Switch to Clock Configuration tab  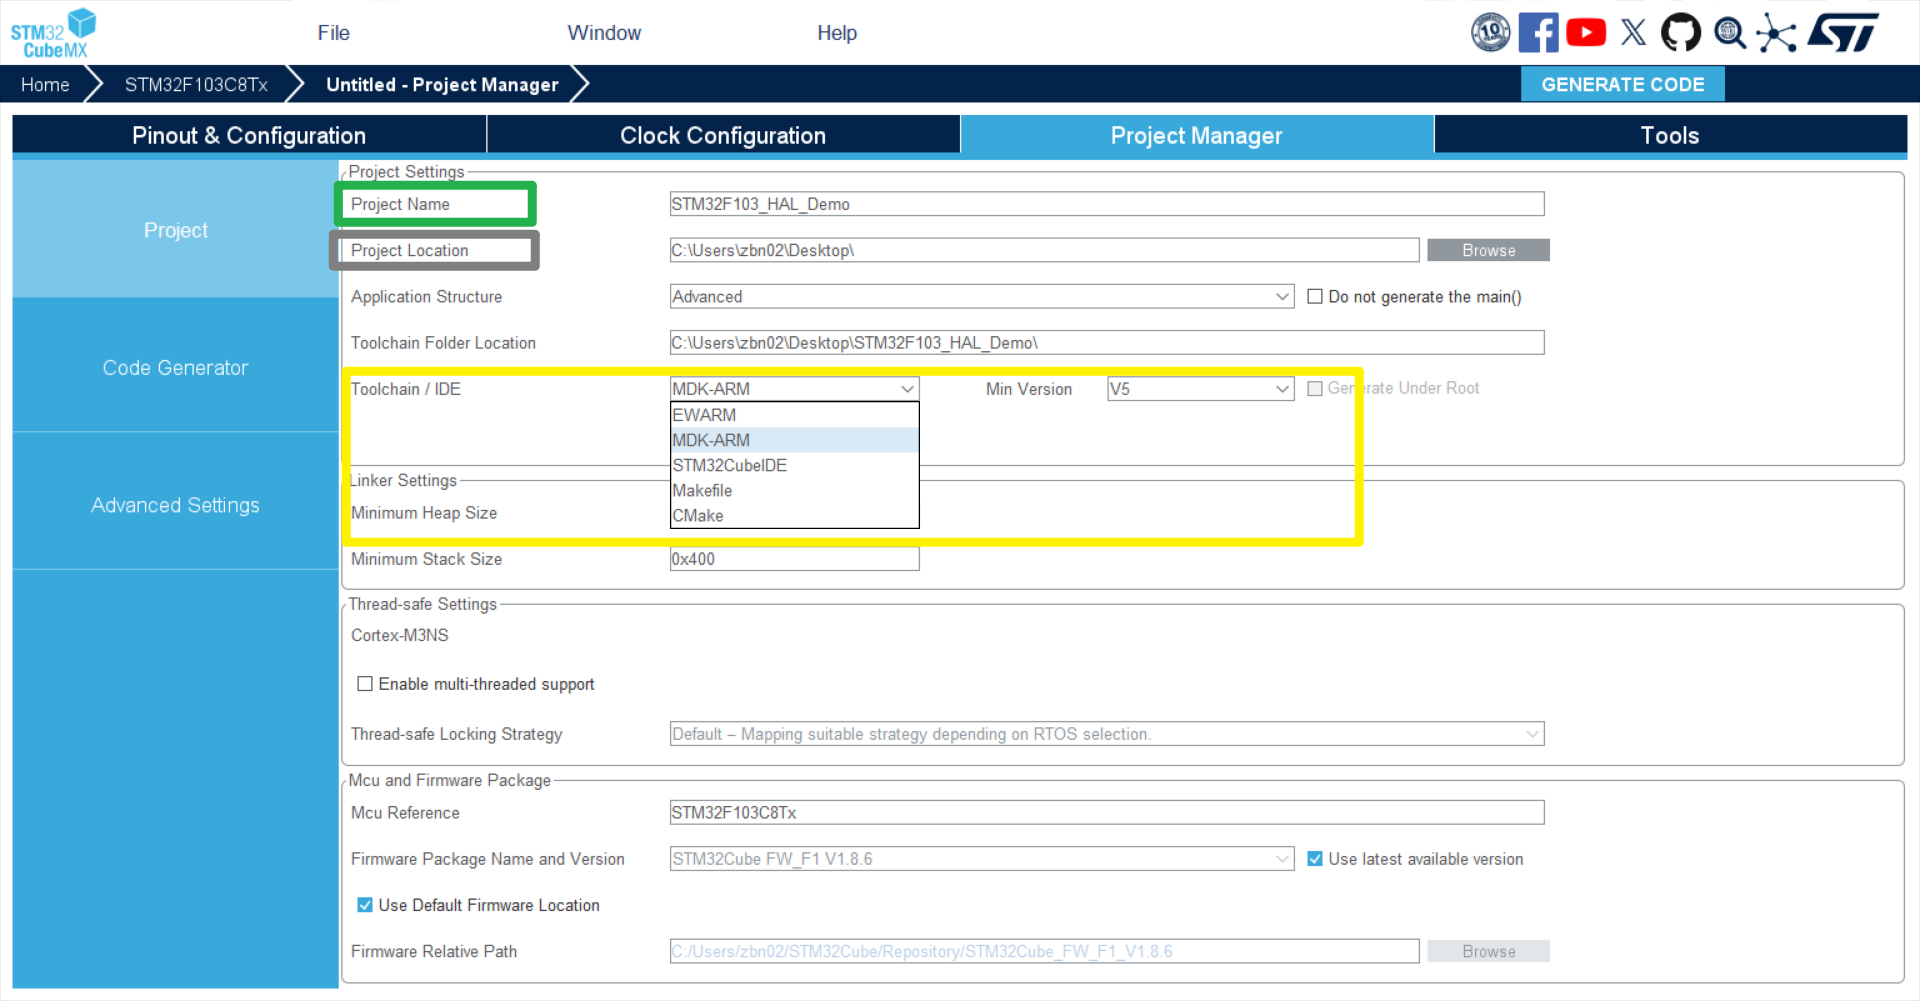pos(723,135)
